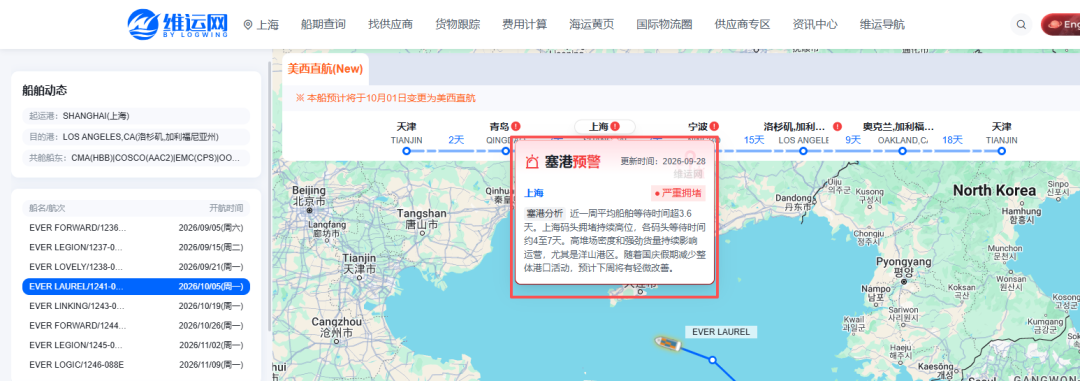This screenshot has width=1080, height=381.
Task: Click the 严重拥堵 status badge
Action: click(x=678, y=194)
